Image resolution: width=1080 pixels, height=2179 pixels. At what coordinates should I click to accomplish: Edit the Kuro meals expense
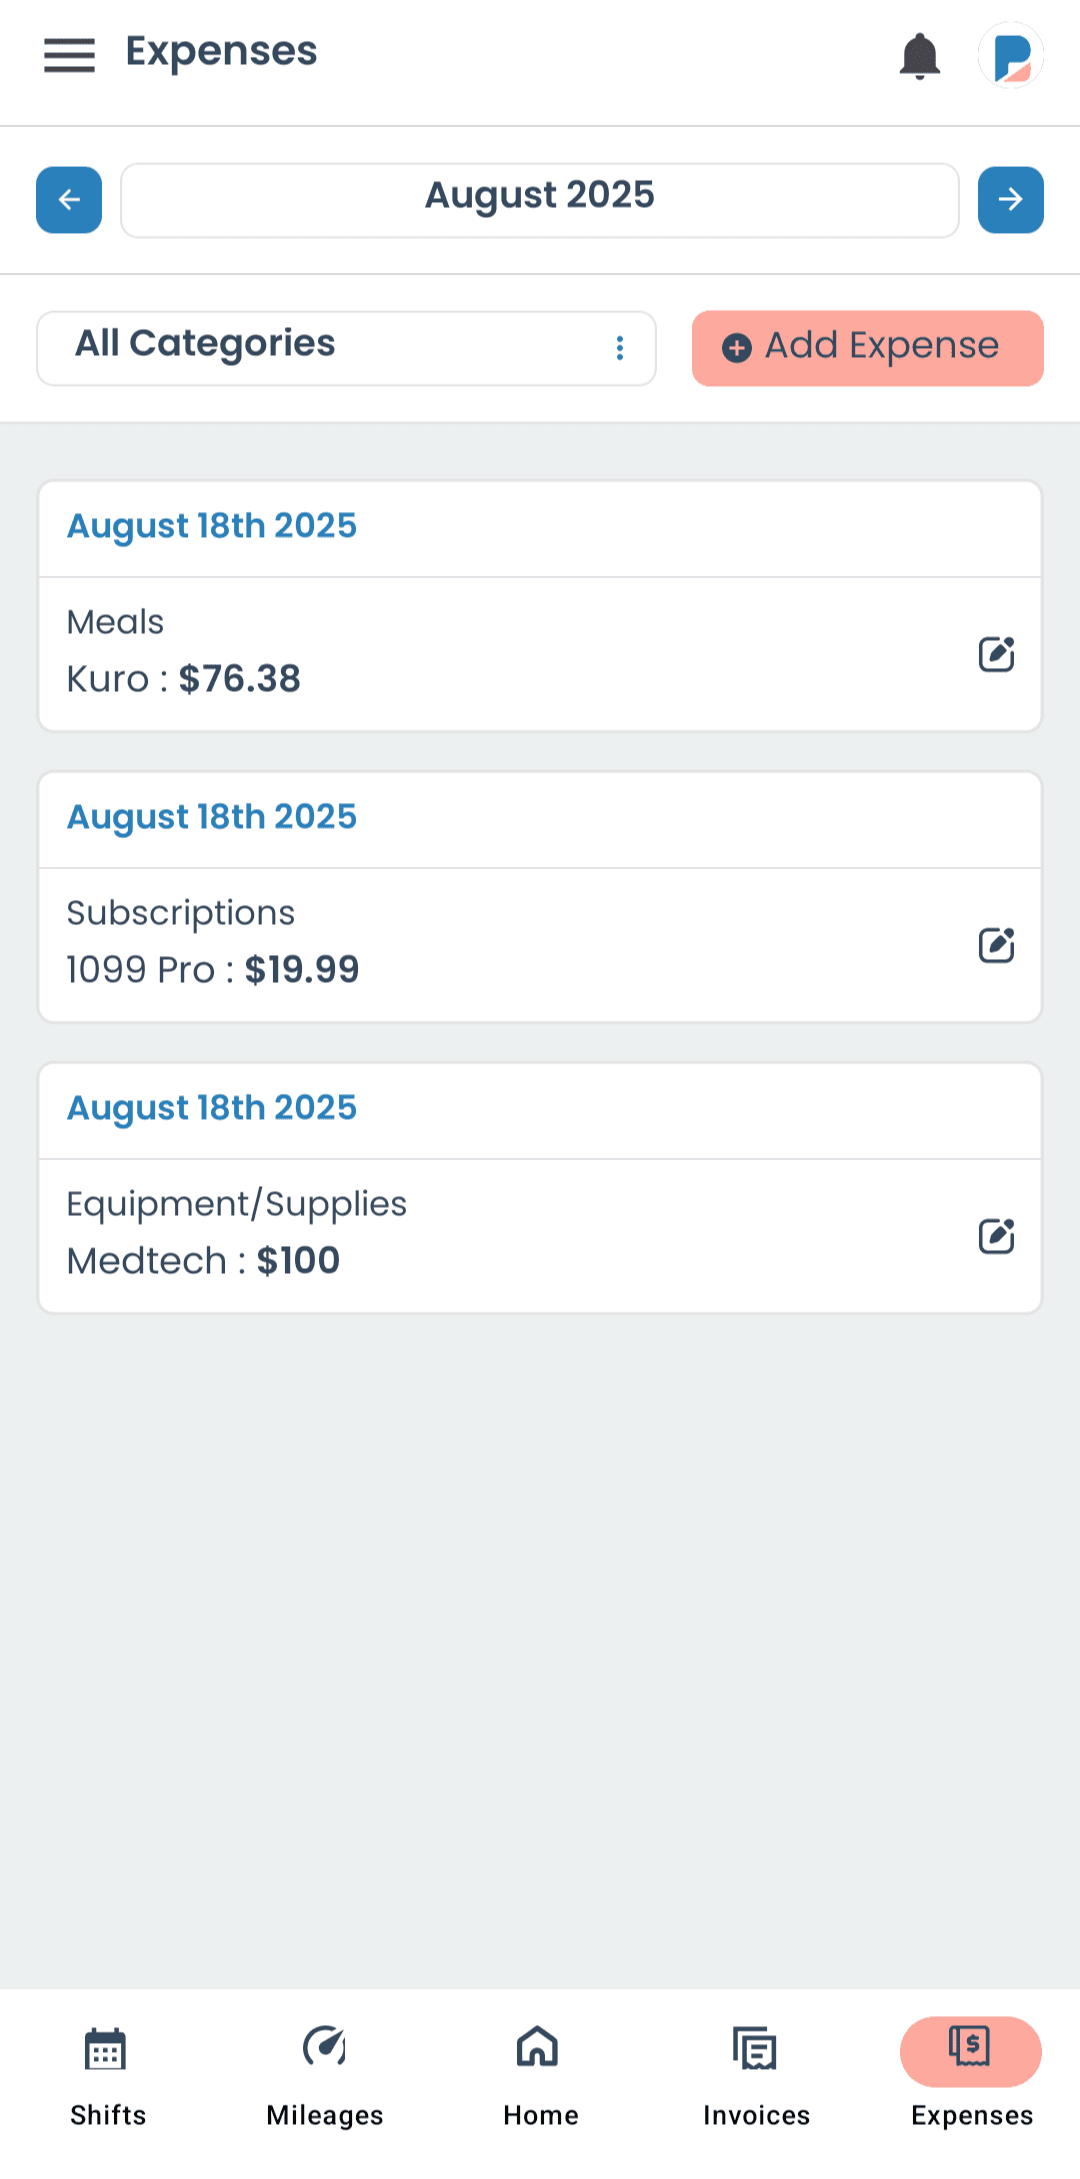click(996, 654)
